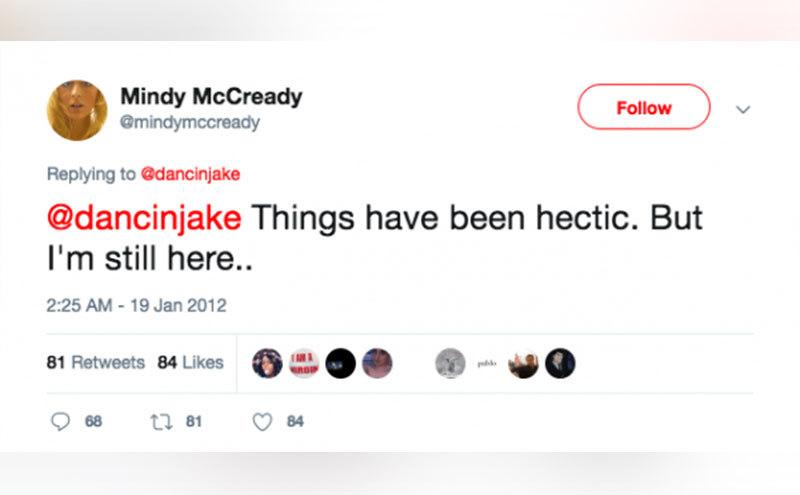
Task: Click the last liker avatar in the row
Action: pos(560,363)
